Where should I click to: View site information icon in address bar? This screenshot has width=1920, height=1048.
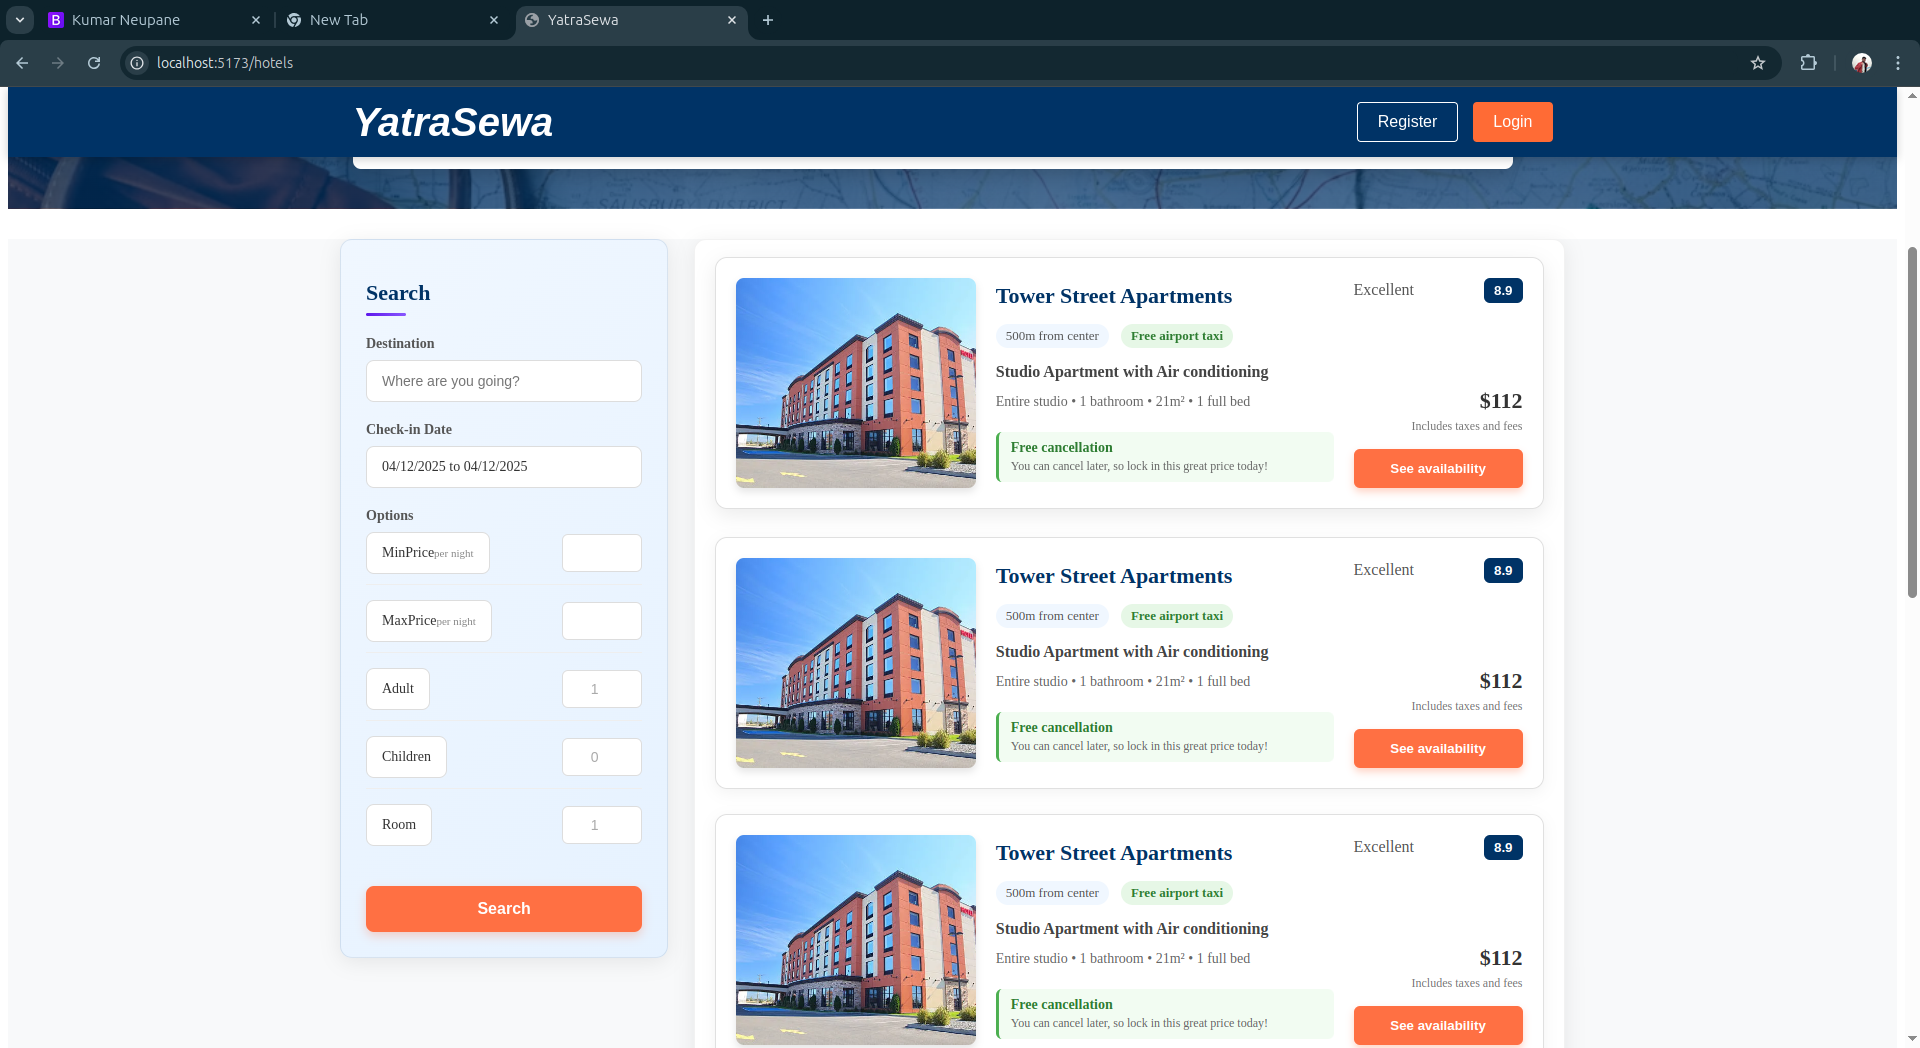point(137,63)
